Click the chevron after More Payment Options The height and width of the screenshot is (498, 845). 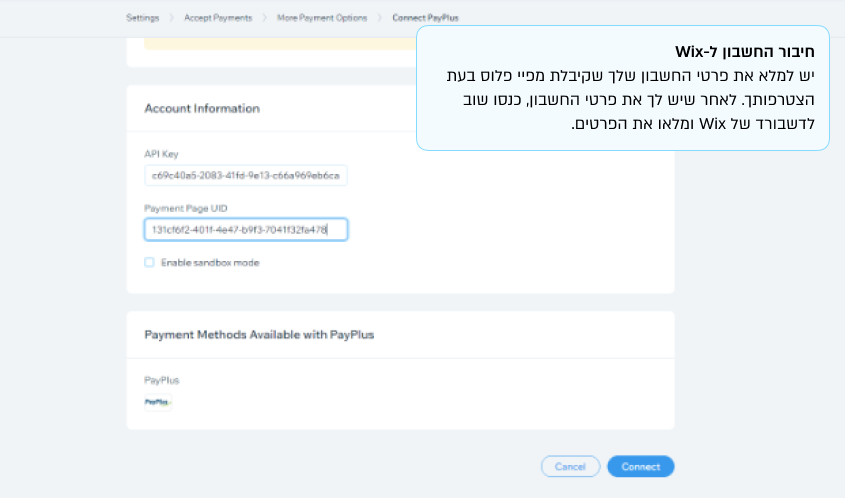[x=380, y=18]
